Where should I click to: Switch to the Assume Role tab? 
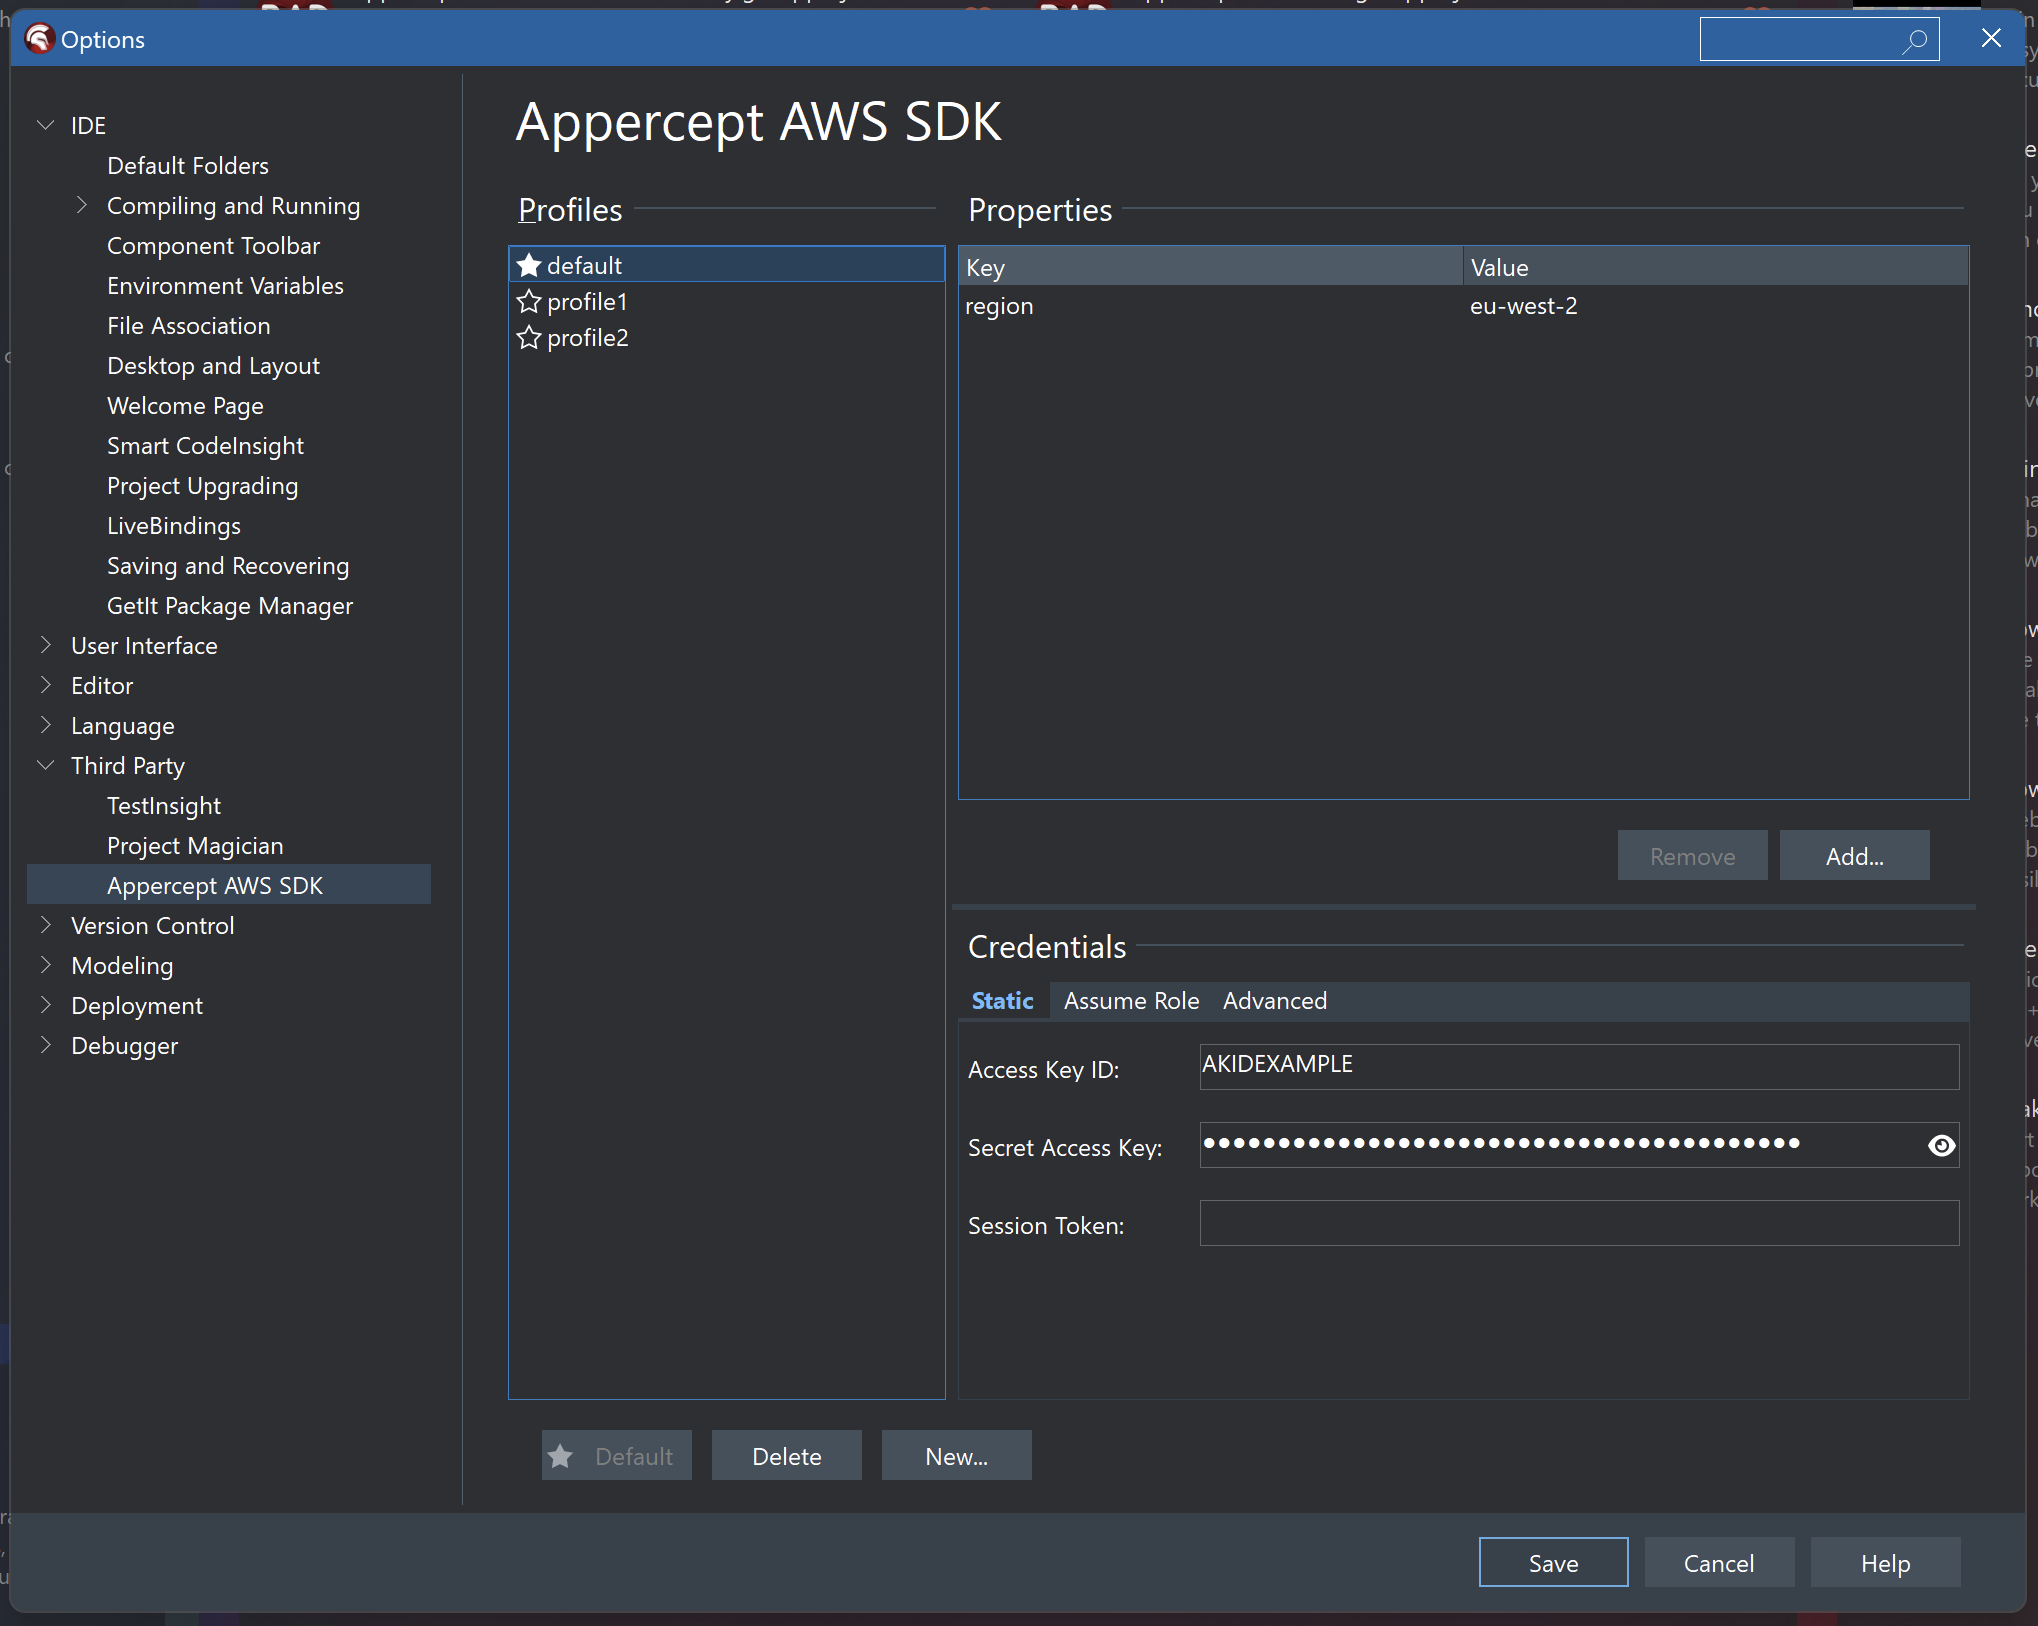[x=1131, y=1001]
